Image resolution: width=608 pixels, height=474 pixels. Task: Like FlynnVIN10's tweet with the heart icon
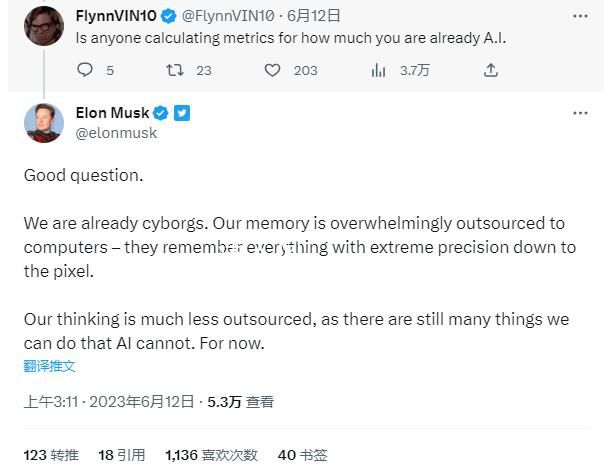pos(272,70)
